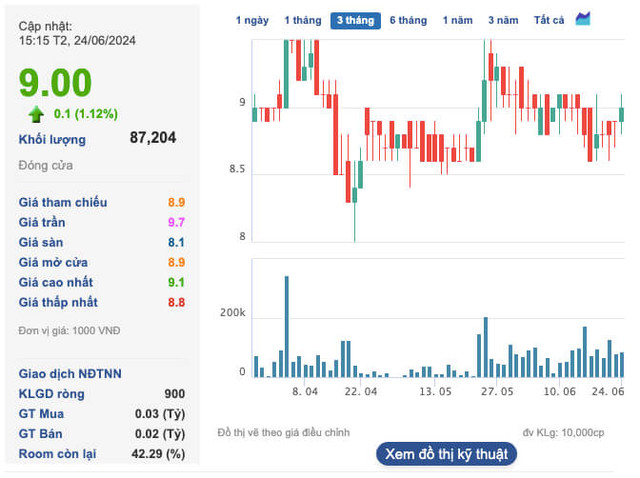Click the Giá sàn value 8.1
The height and width of the screenshot is (478, 640).
pos(176,242)
